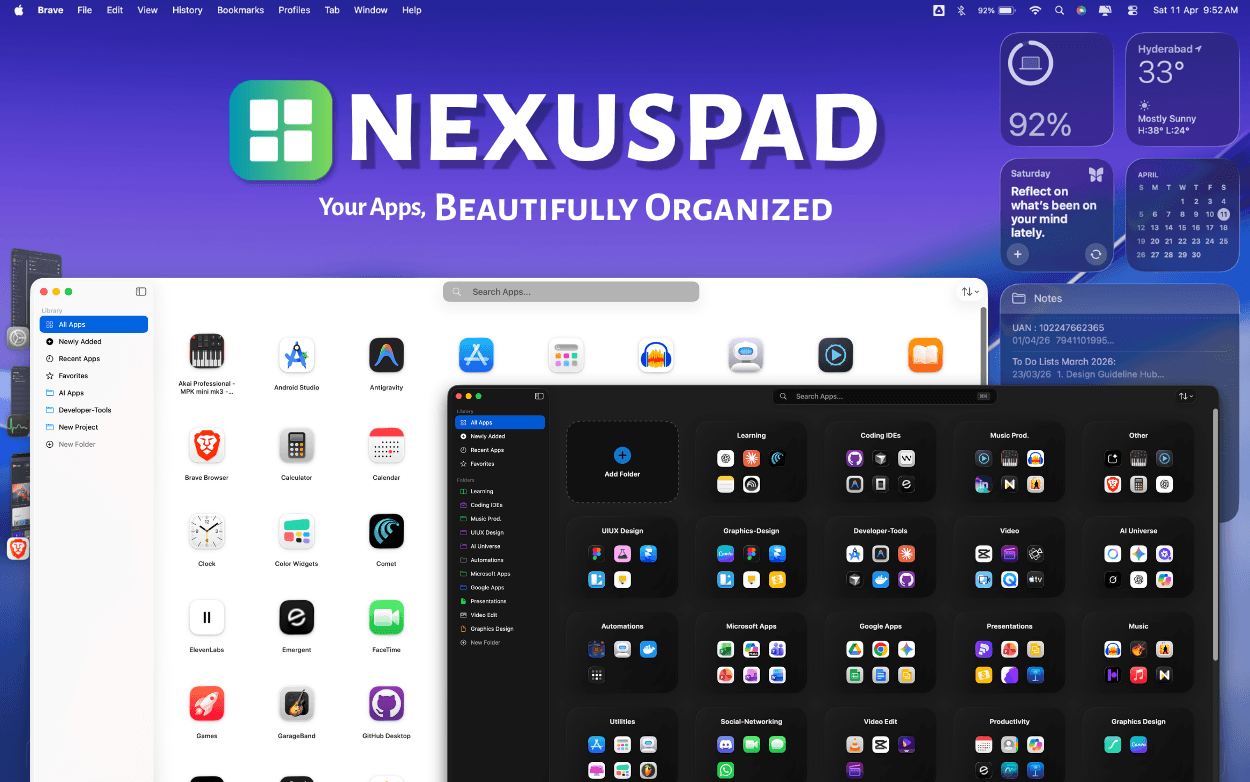Image resolution: width=1250 pixels, height=782 pixels.
Task: Open the Hyderabad weather widget
Action: click(x=1183, y=89)
